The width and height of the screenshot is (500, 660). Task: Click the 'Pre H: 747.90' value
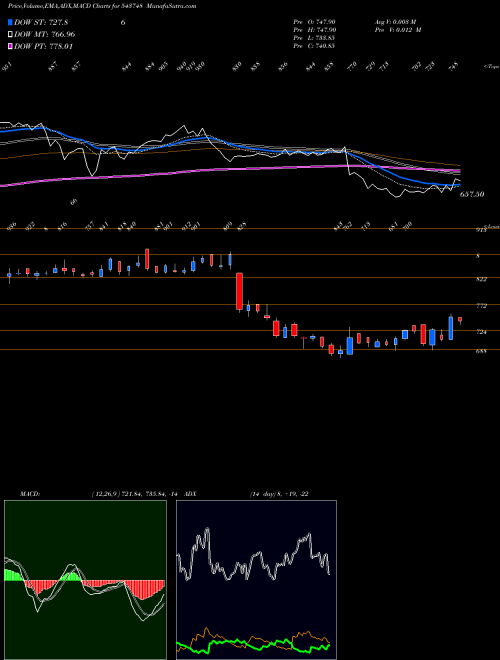pyautogui.click(x=314, y=30)
